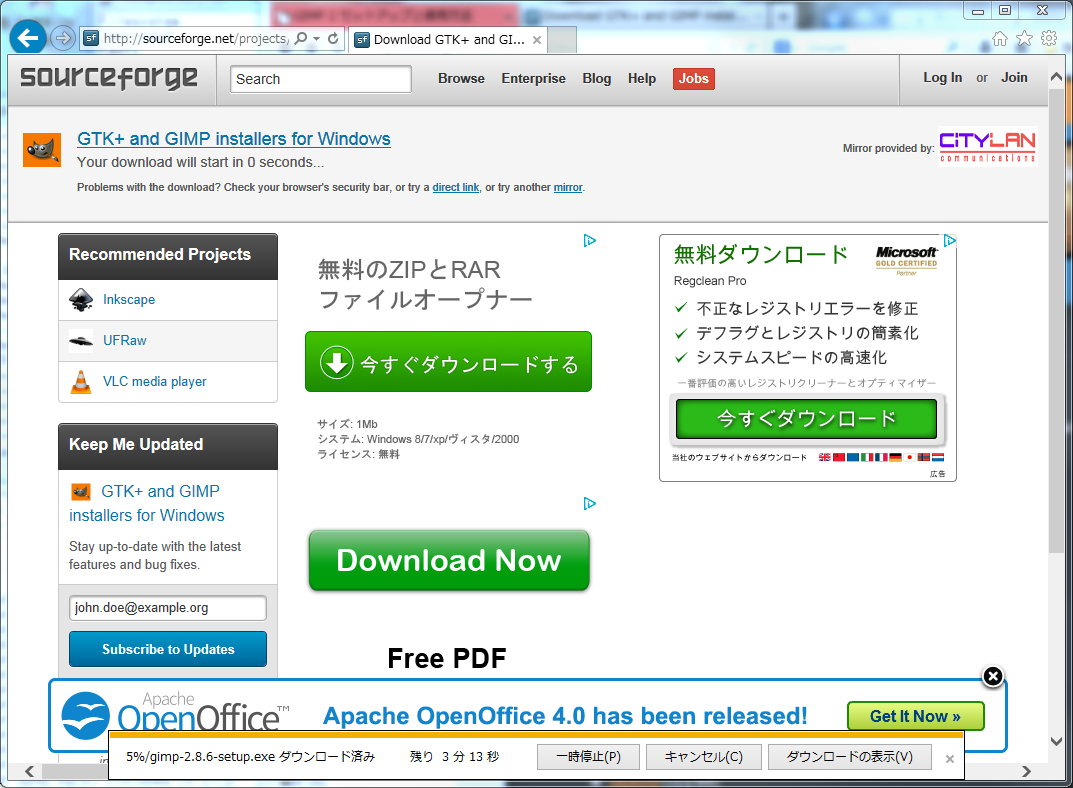Dismiss the download notification bar
The height and width of the screenshot is (788, 1073).
950,759
